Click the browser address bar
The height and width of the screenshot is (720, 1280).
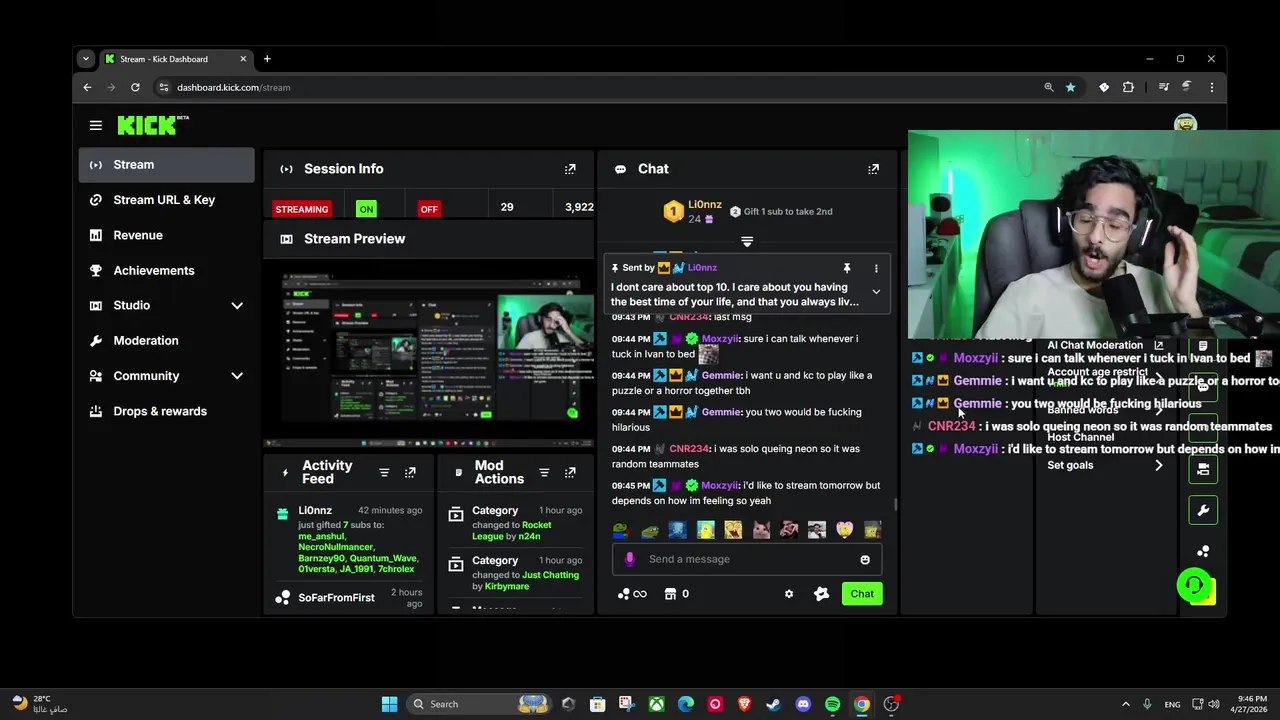coord(600,87)
